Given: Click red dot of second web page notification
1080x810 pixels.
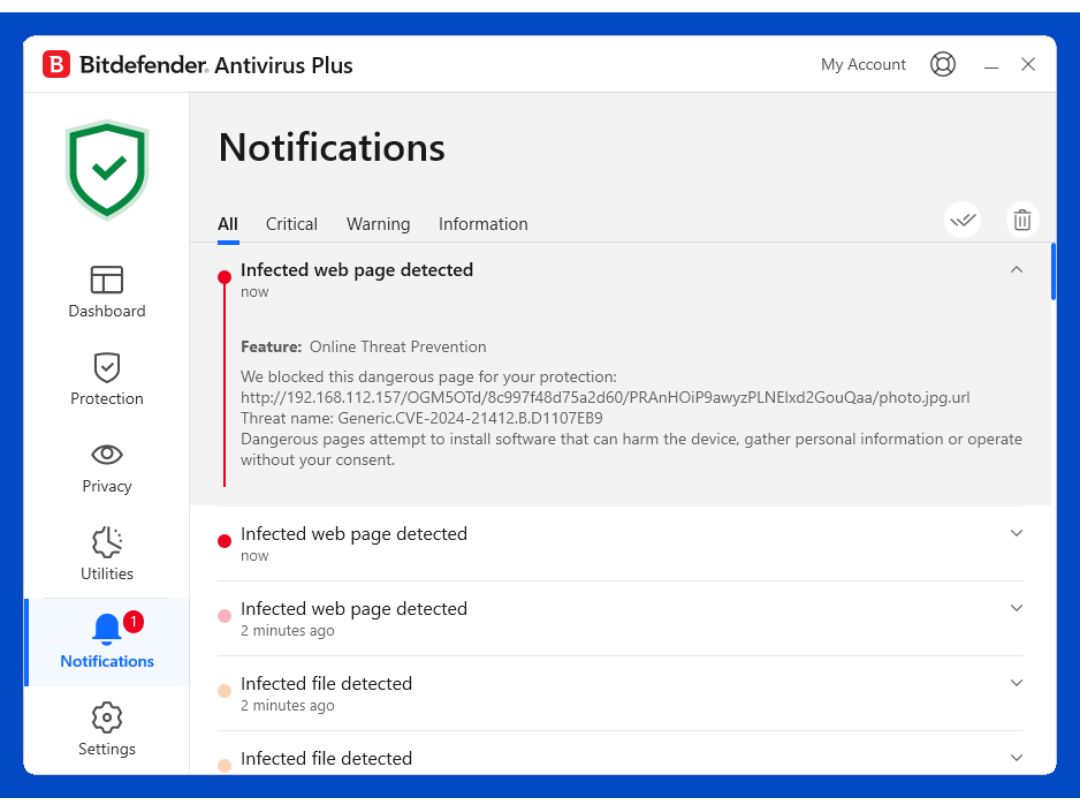Looking at the screenshot, I should (x=224, y=541).
